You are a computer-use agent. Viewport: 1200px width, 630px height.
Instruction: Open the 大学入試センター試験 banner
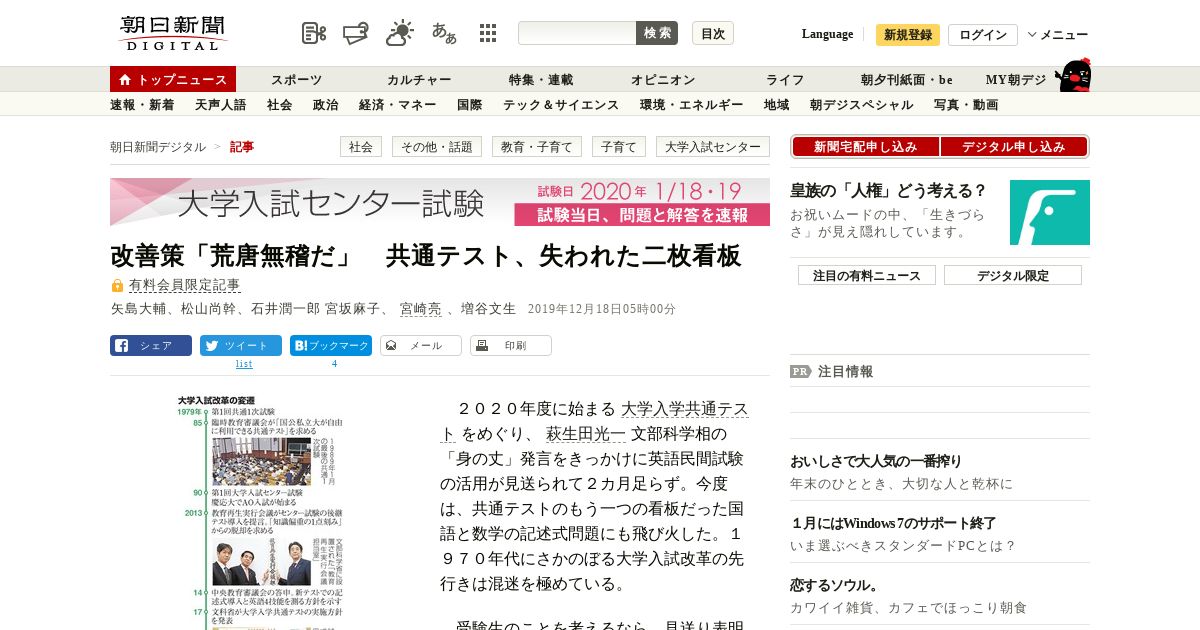[440, 202]
